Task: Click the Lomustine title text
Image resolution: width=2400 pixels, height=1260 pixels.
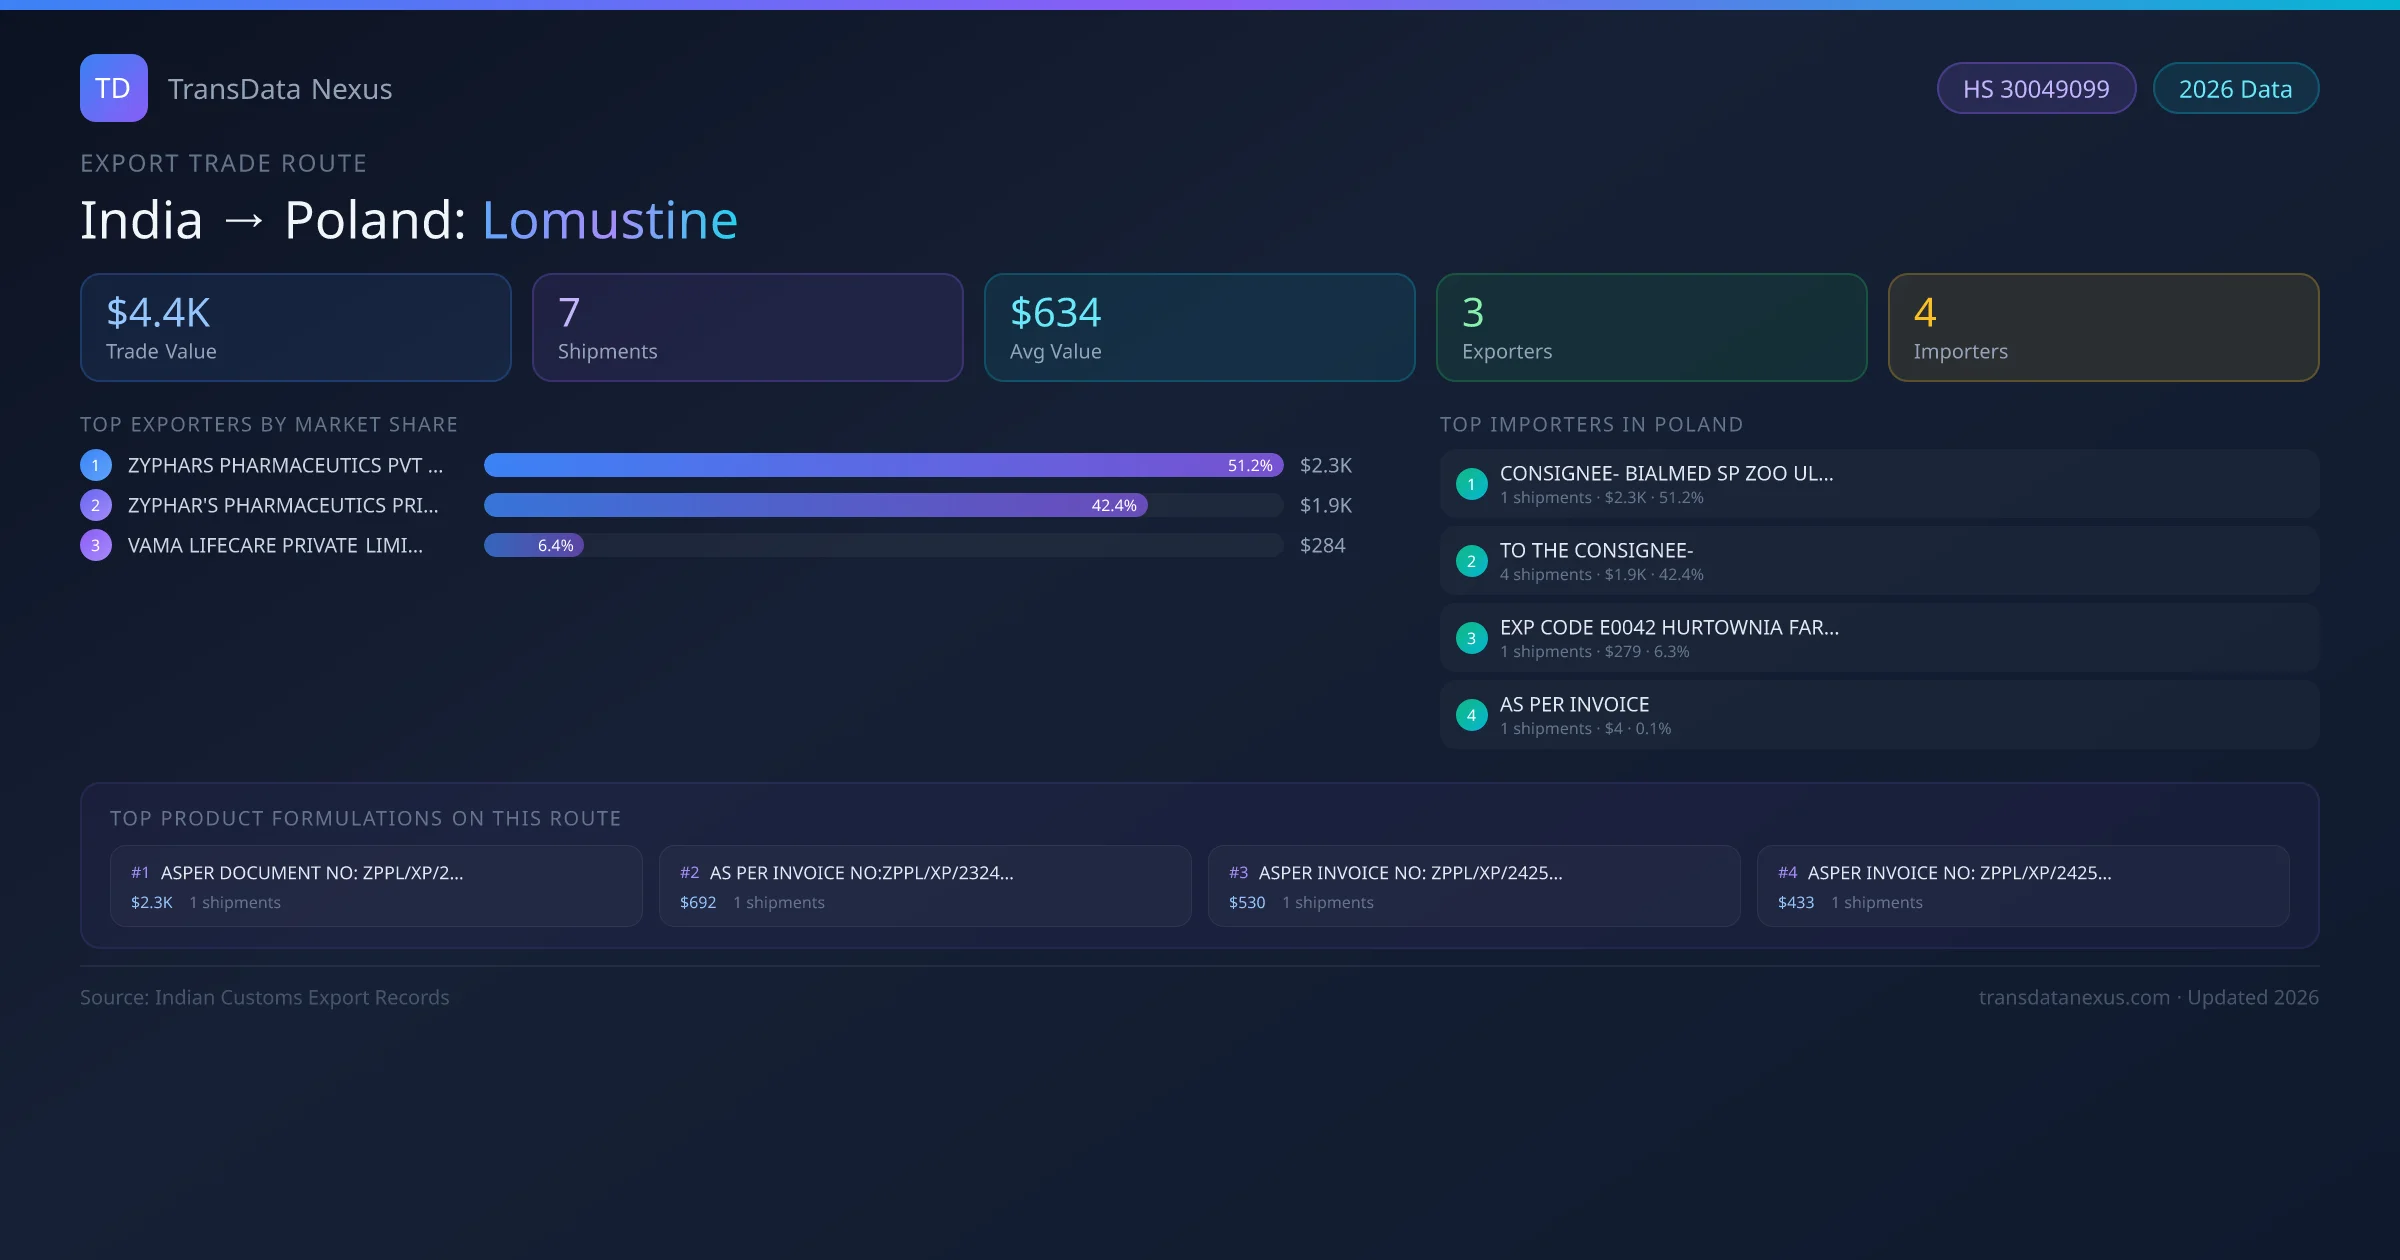Action: 610,220
